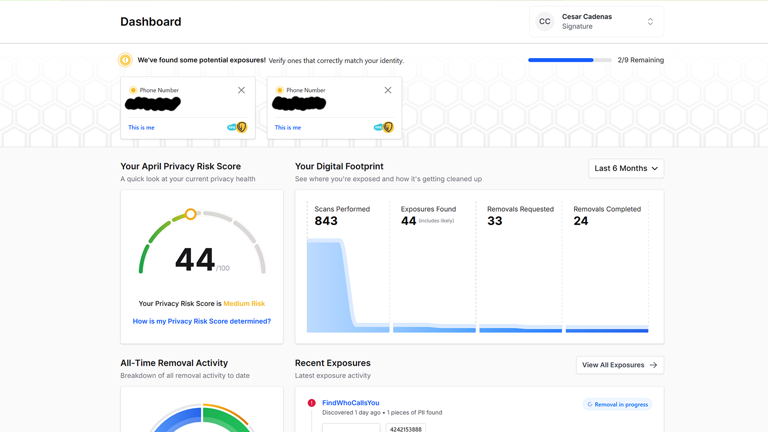Click the shield badge on first phone card

coord(240,127)
